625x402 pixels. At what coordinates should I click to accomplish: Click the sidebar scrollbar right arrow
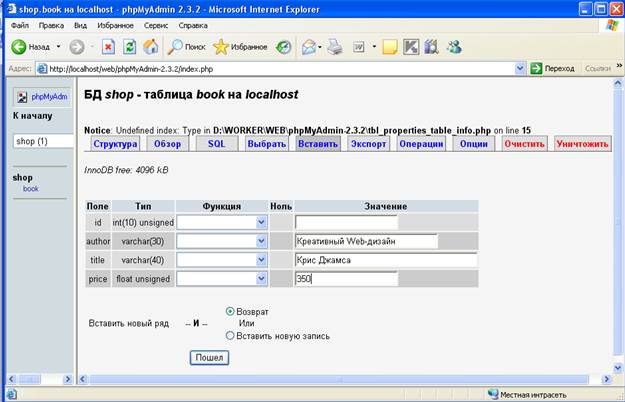(x=67, y=379)
